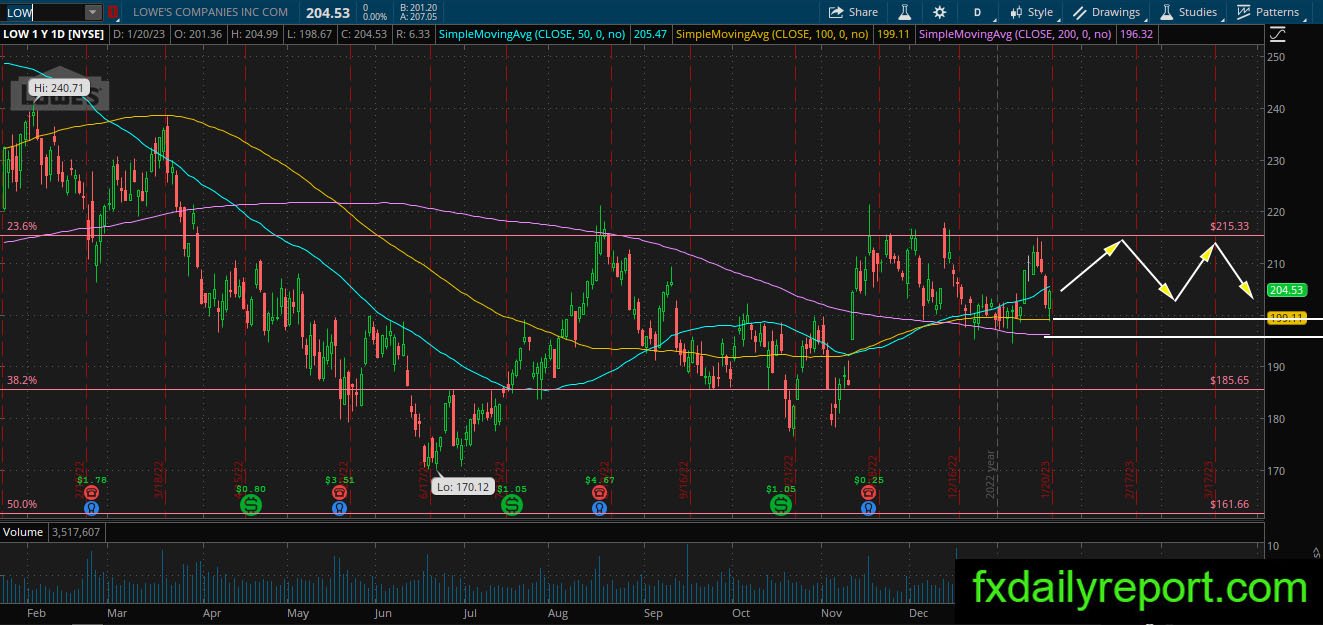
Task: Open the Style menu
Action: click(1031, 12)
